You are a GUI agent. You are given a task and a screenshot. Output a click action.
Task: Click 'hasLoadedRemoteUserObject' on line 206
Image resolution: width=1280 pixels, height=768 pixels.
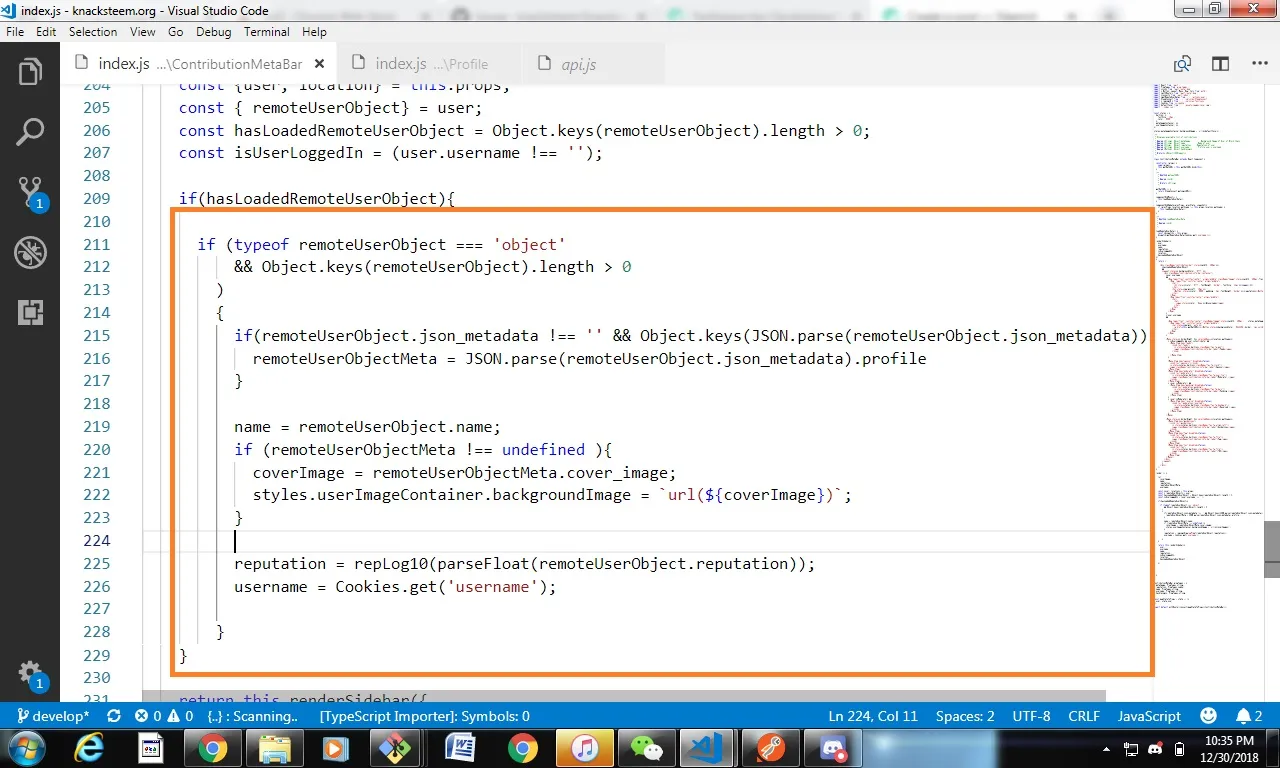(349, 131)
